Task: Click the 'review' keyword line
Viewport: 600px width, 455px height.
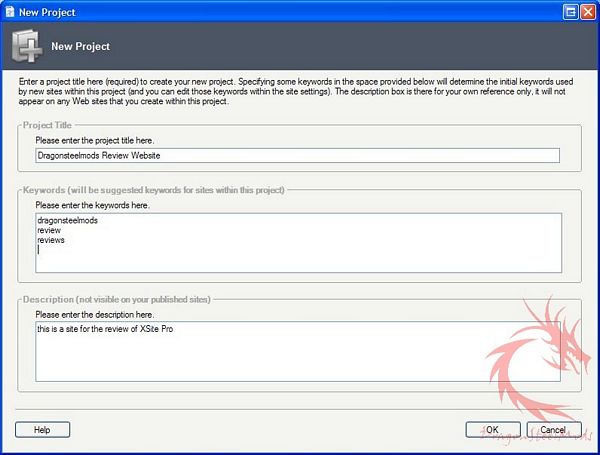Action: 49,231
